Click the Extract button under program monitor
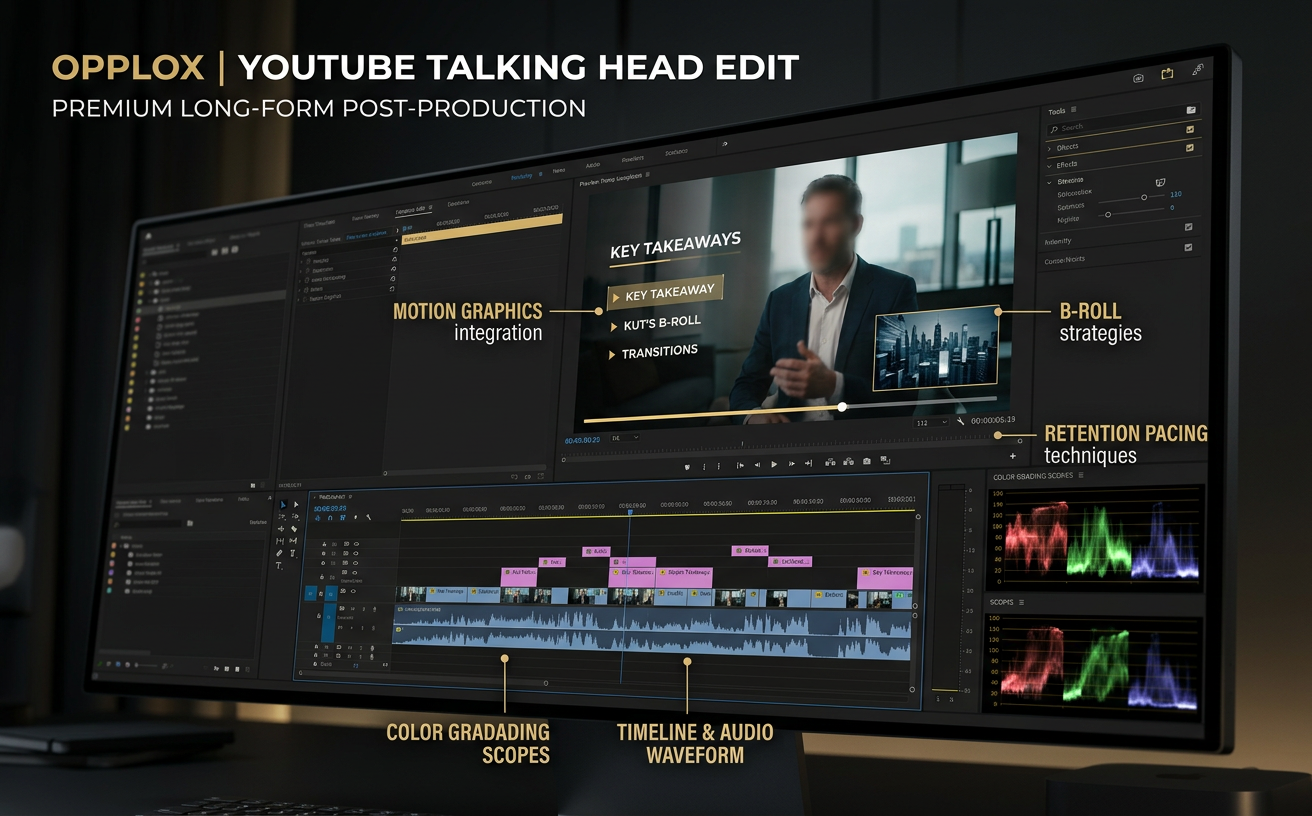 coord(848,462)
